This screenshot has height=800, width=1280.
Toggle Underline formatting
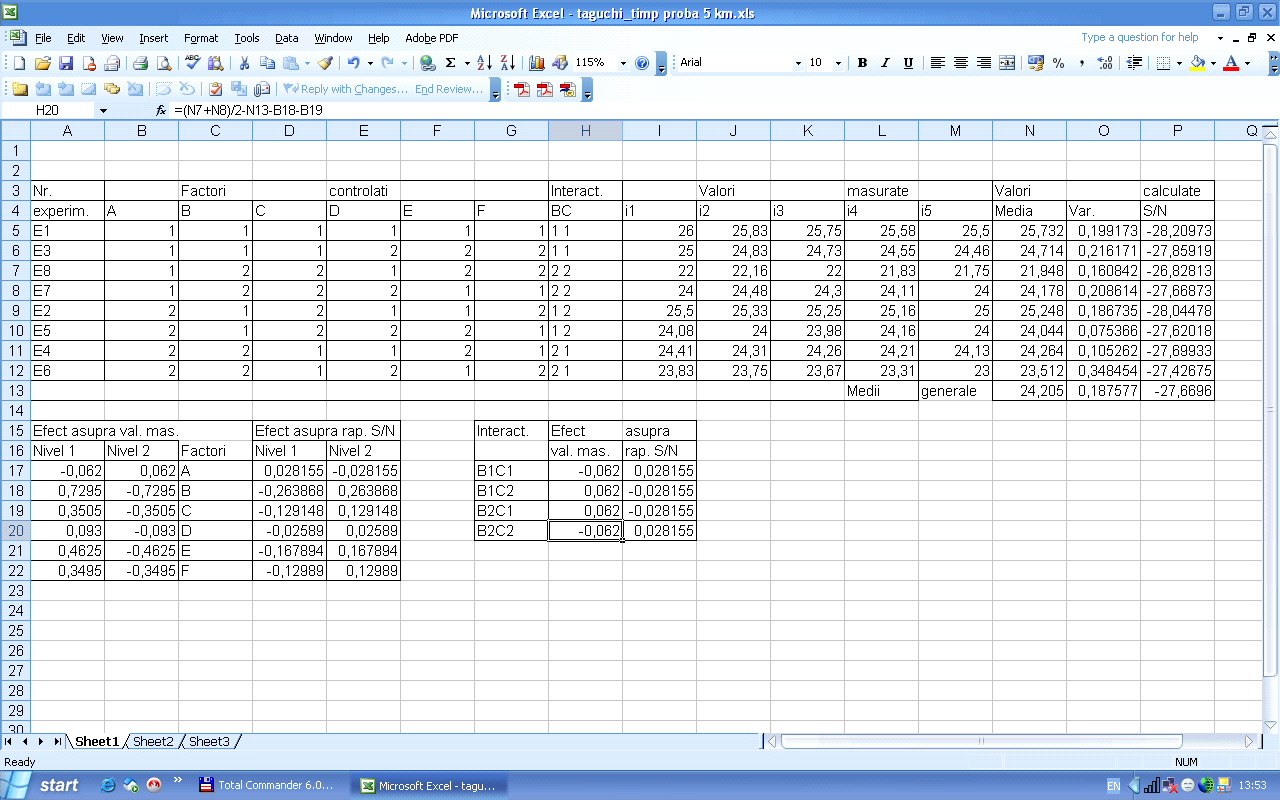coord(908,63)
